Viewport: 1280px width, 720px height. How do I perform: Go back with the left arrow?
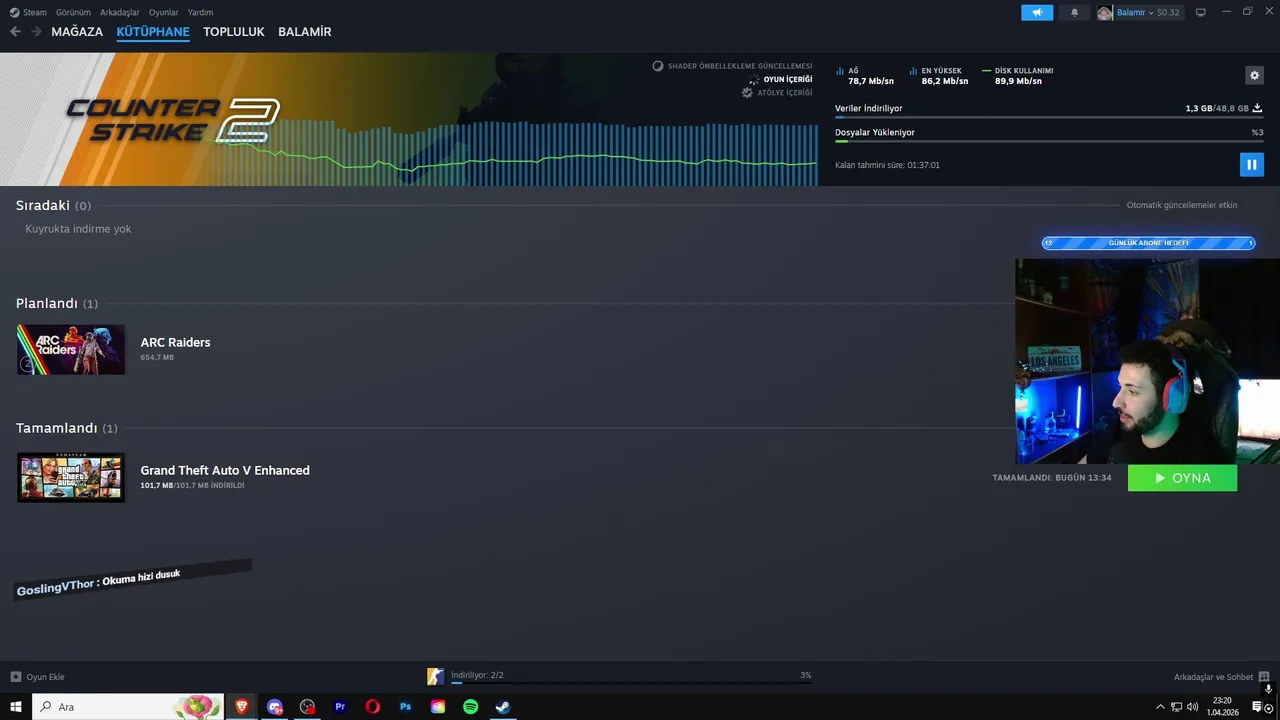coord(15,32)
